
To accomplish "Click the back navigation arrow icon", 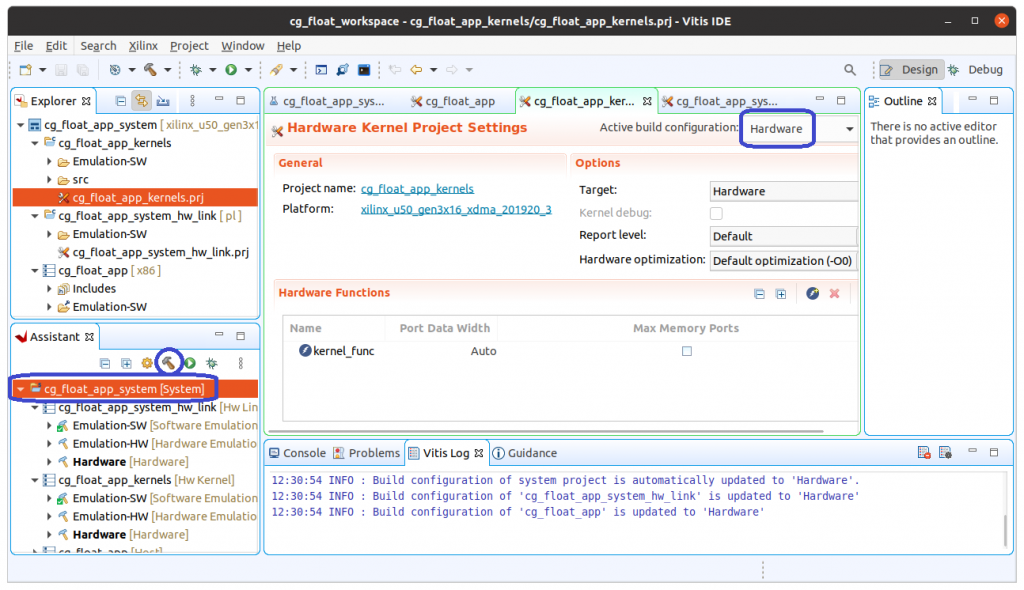I will [x=416, y=70].
